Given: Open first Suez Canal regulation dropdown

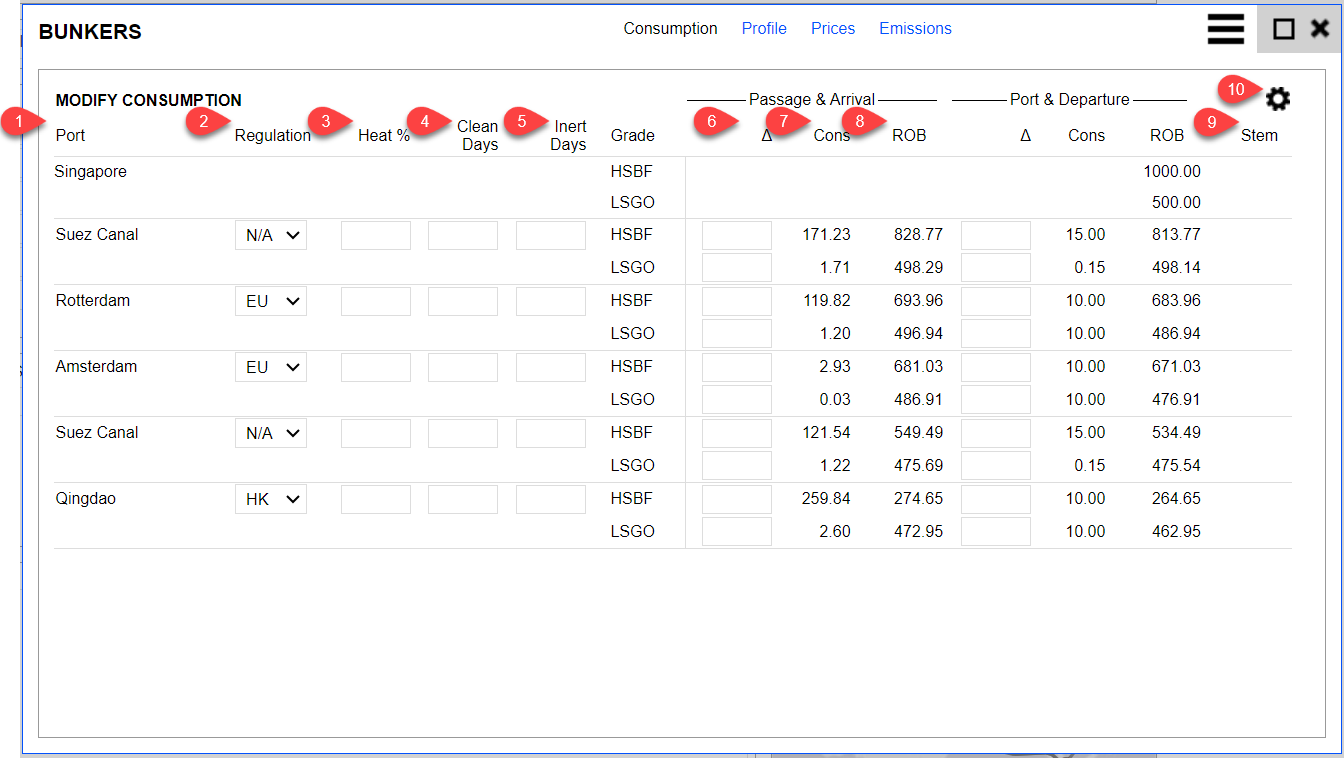Looking at the screenshot, I should coord(271,236).
